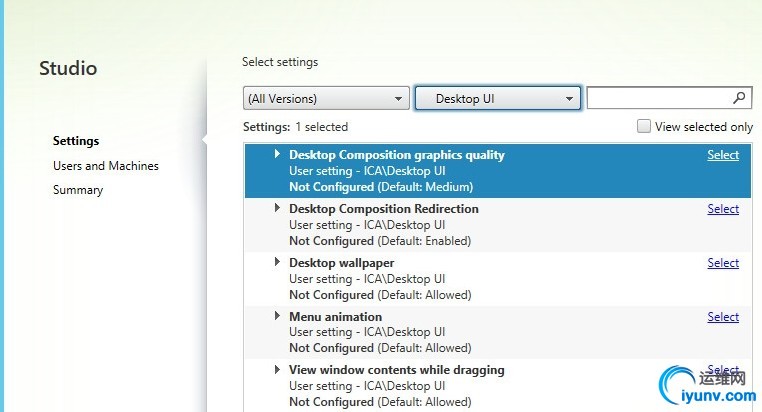Viewport: 762px width, 412px height.
Task: Expand Desktop Composition Redirection setting
Action: coord(277,208)
